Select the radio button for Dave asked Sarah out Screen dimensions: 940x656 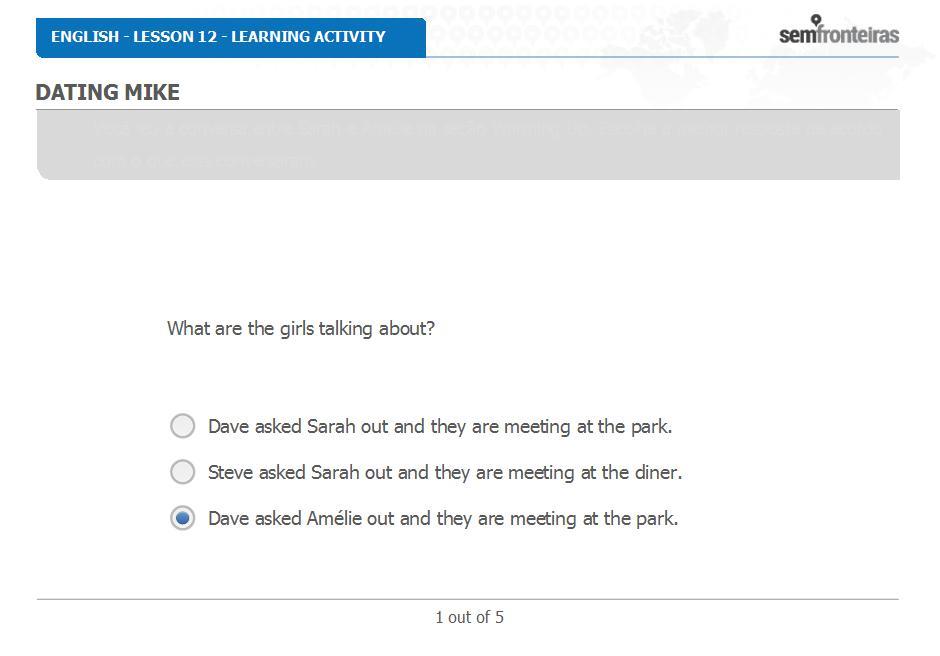coord(182,426)
